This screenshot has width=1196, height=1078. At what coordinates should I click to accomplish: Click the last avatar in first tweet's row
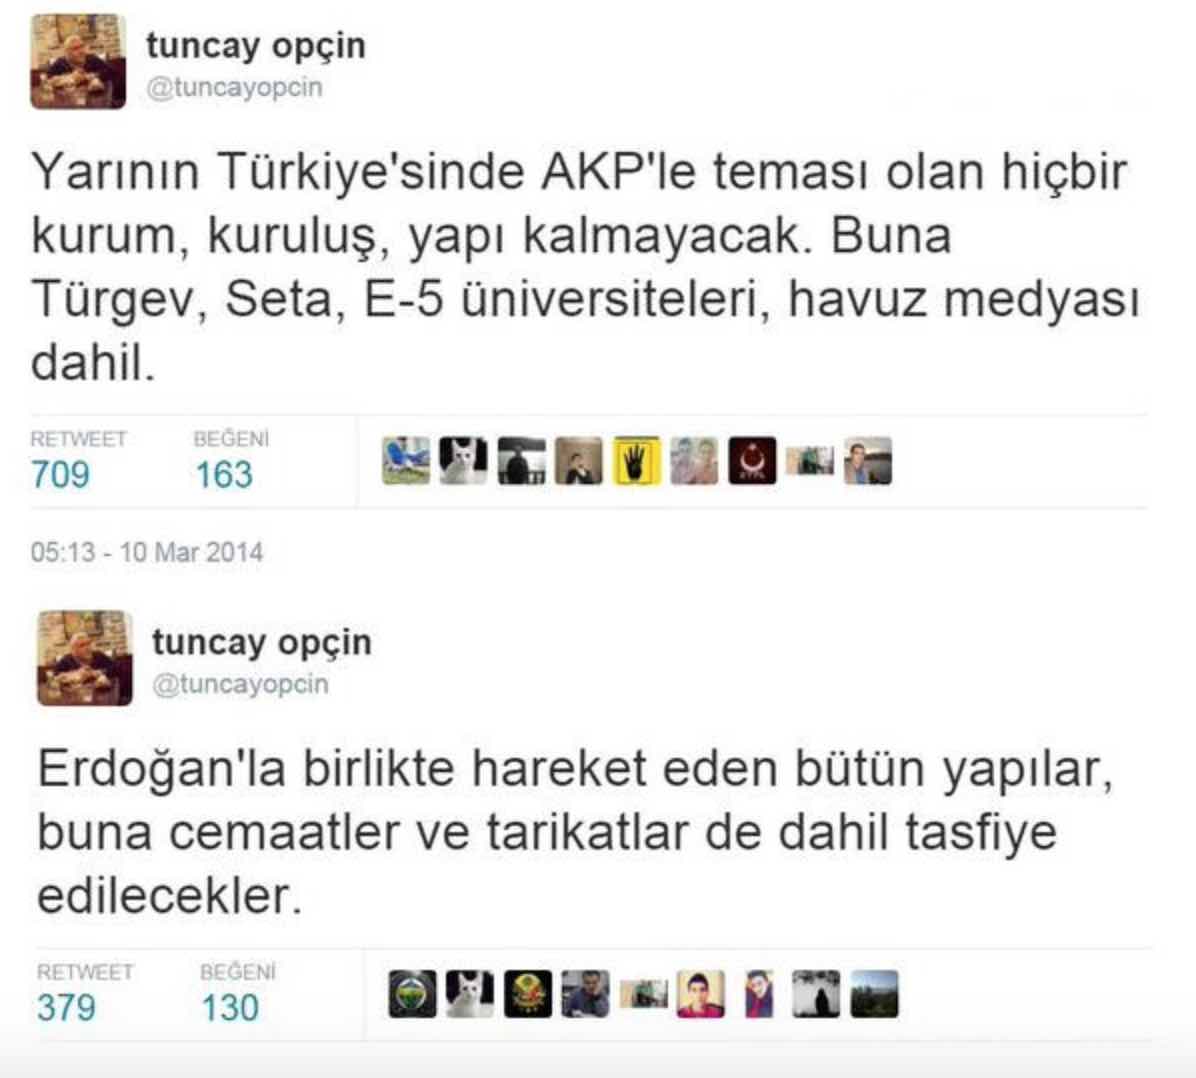coord(868,461)
